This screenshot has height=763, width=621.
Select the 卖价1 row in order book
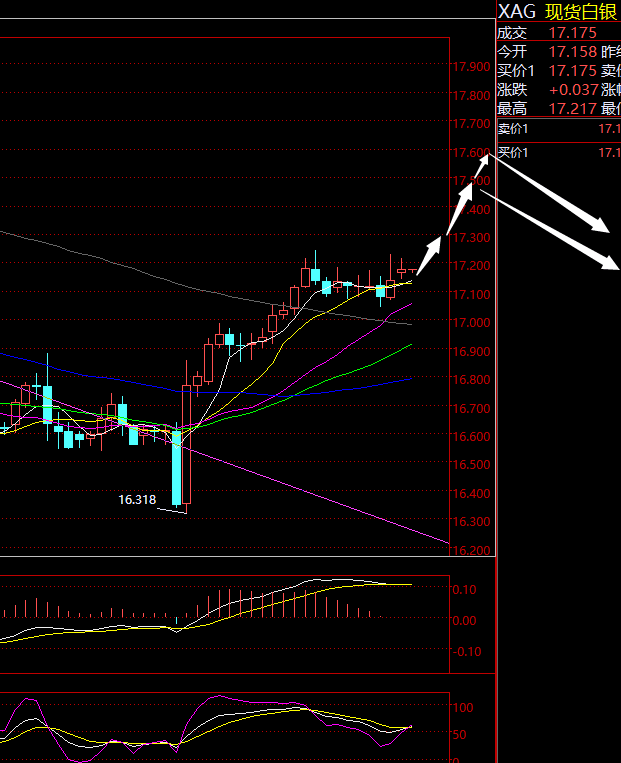[559, 129]
